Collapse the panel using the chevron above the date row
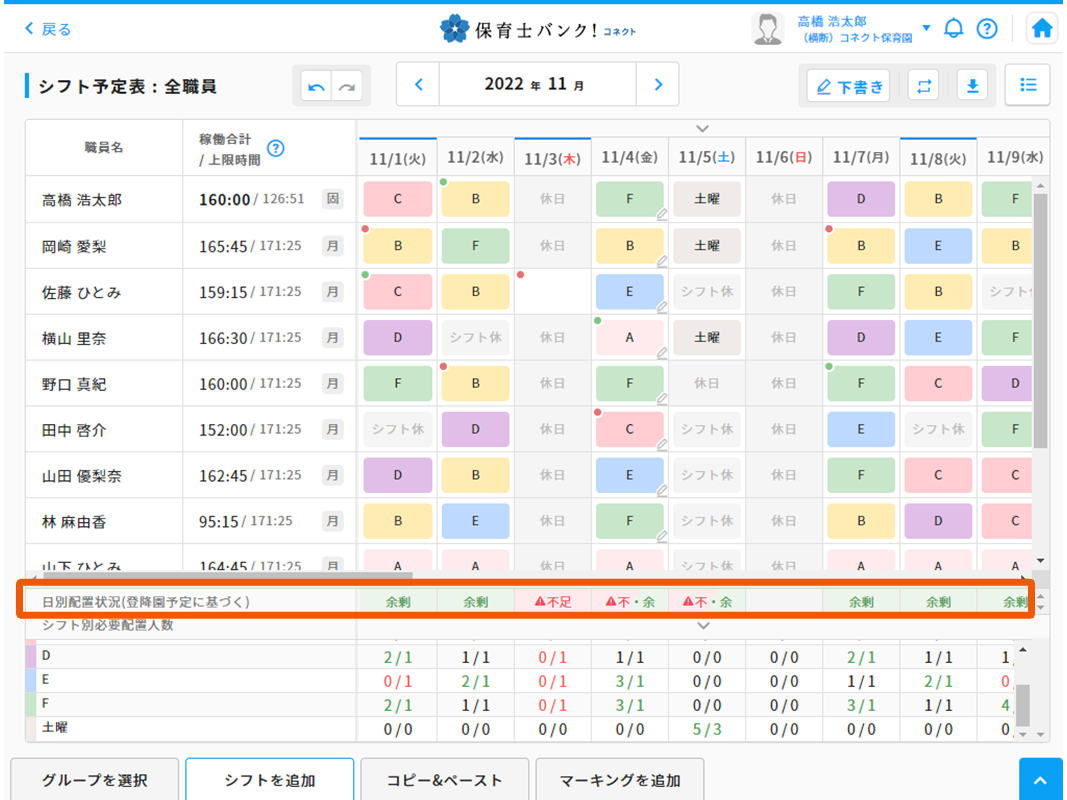The height and width of the screenshot is (800, 1067). 702,128
